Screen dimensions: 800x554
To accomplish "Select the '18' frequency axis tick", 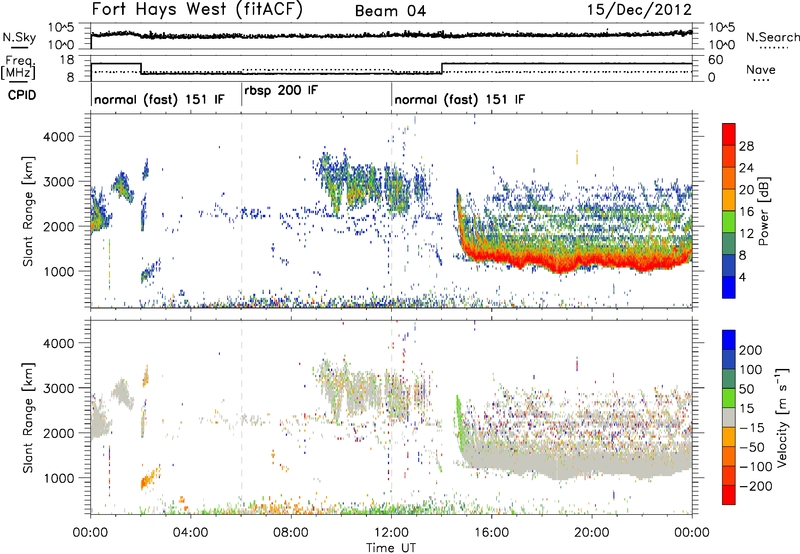I will [x=66, y=60].
